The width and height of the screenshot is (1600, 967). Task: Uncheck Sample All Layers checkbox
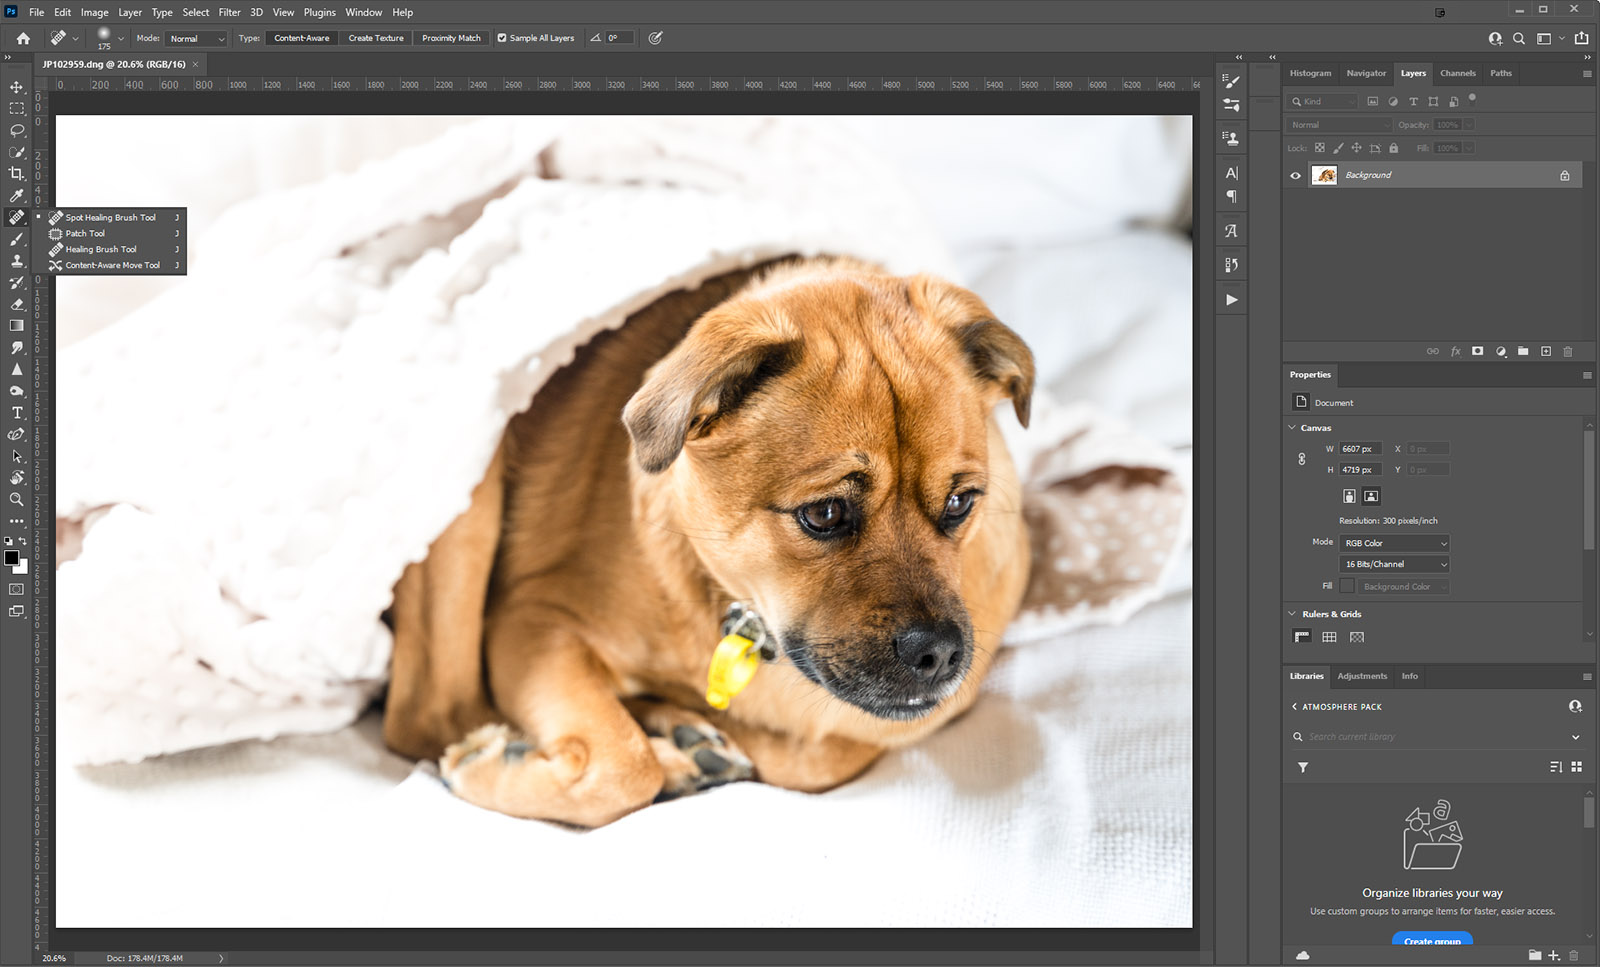[502, 38]
